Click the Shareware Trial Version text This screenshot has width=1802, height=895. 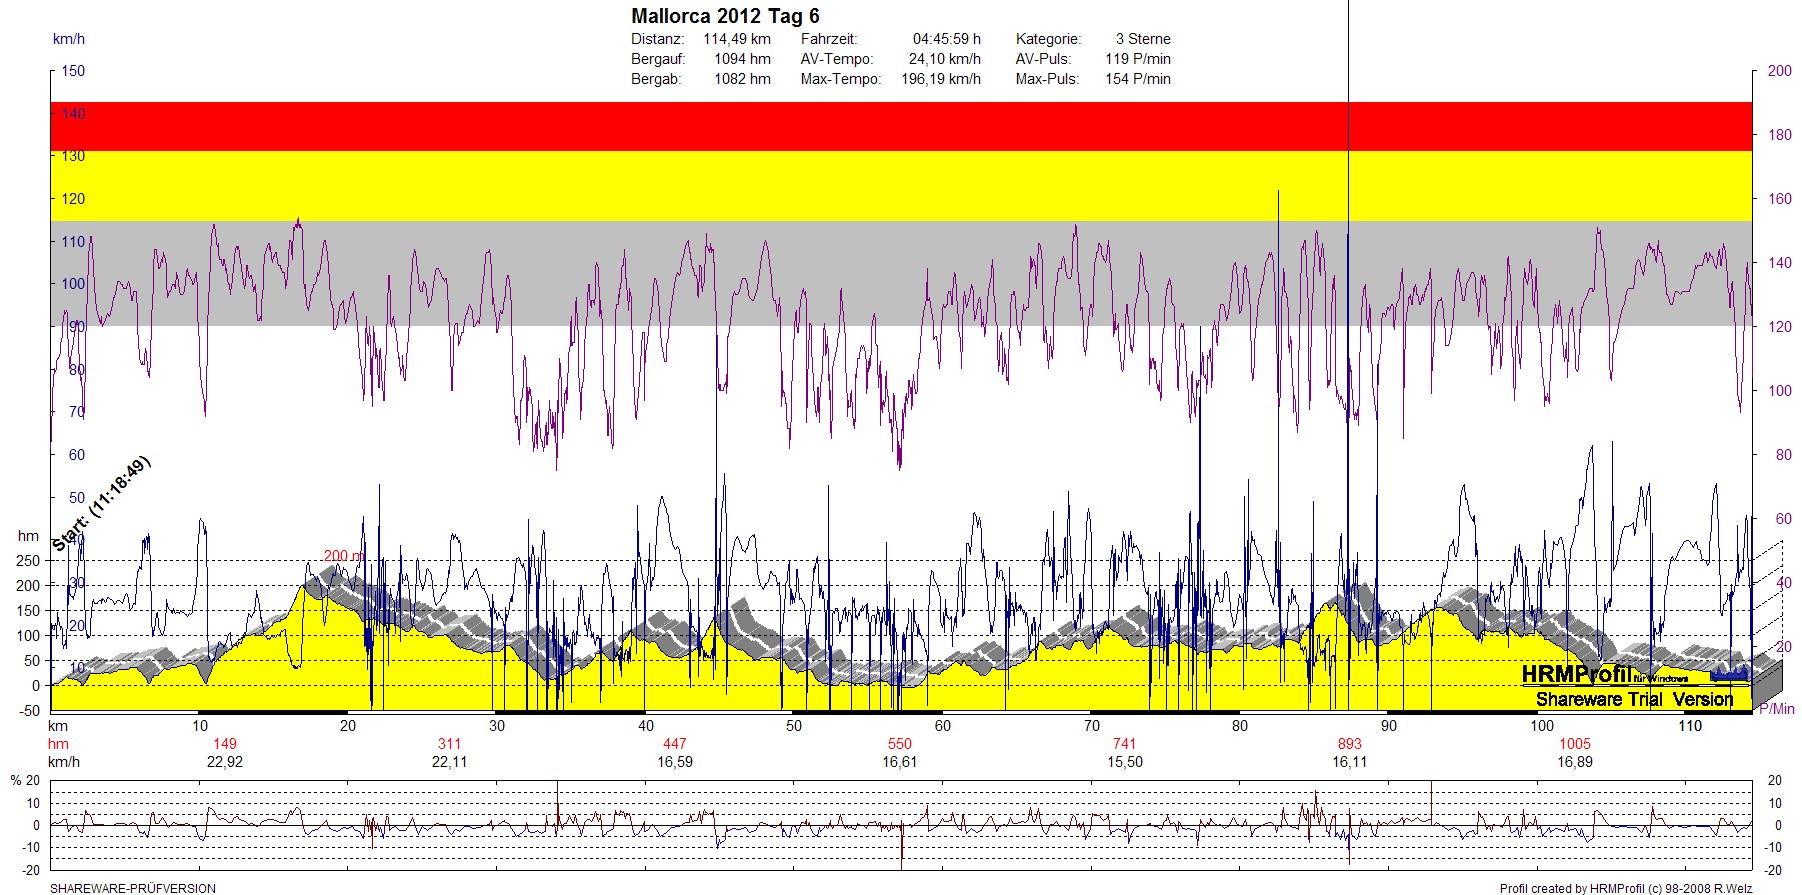point(1634,699)
